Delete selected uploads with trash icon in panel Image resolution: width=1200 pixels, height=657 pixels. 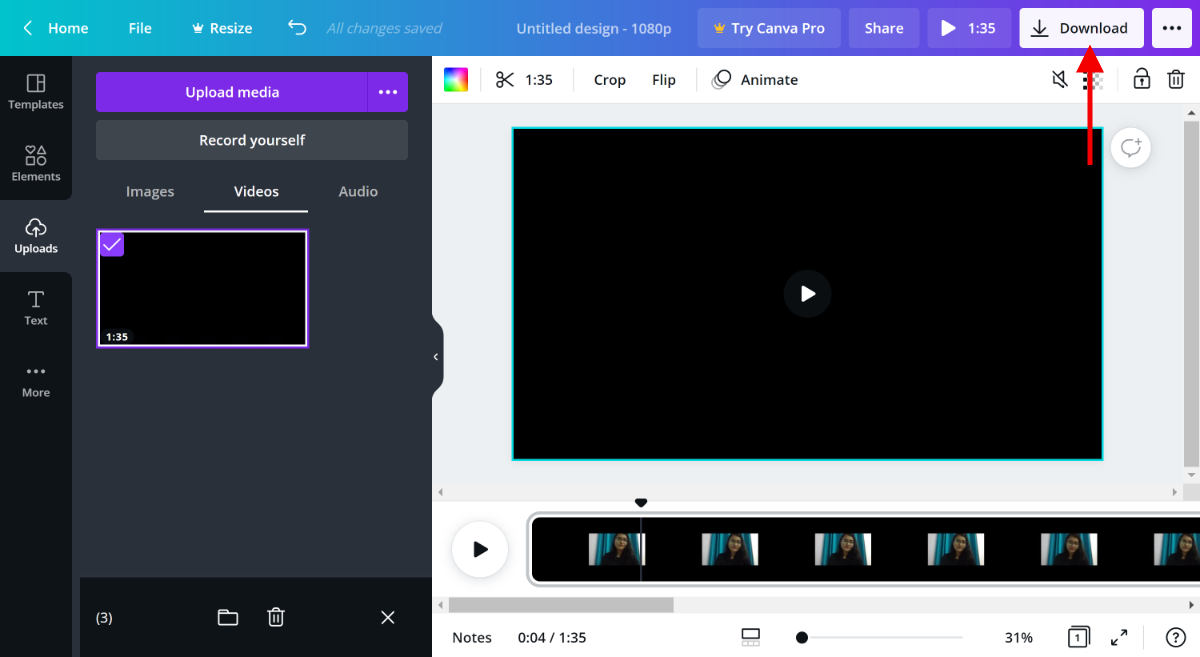click(x=276, y=617)
